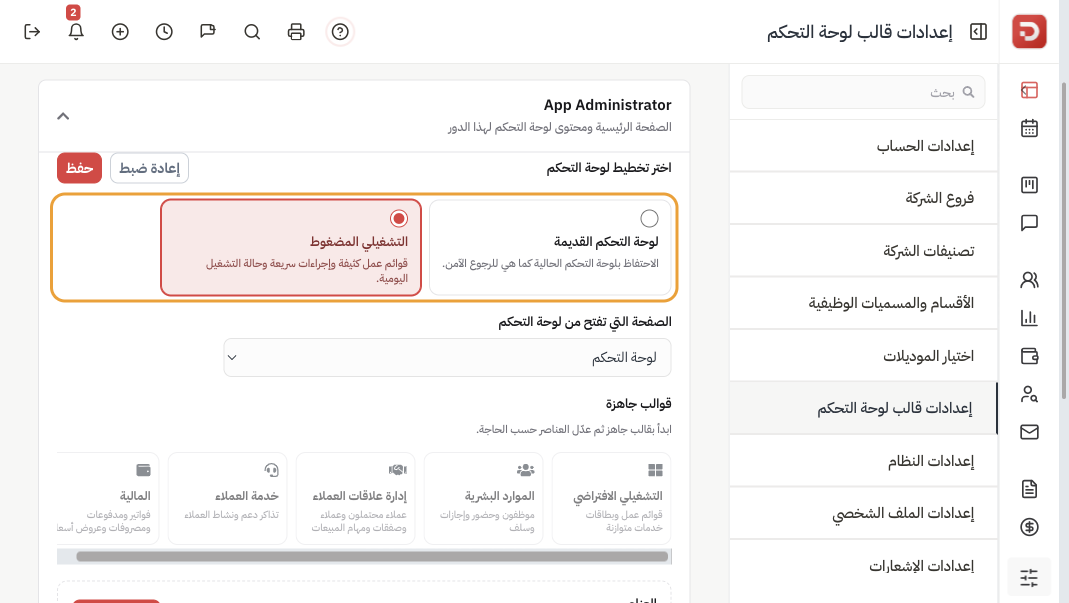Select إعدادات قالب لوحة التحكم menu item

coord(863,408)
